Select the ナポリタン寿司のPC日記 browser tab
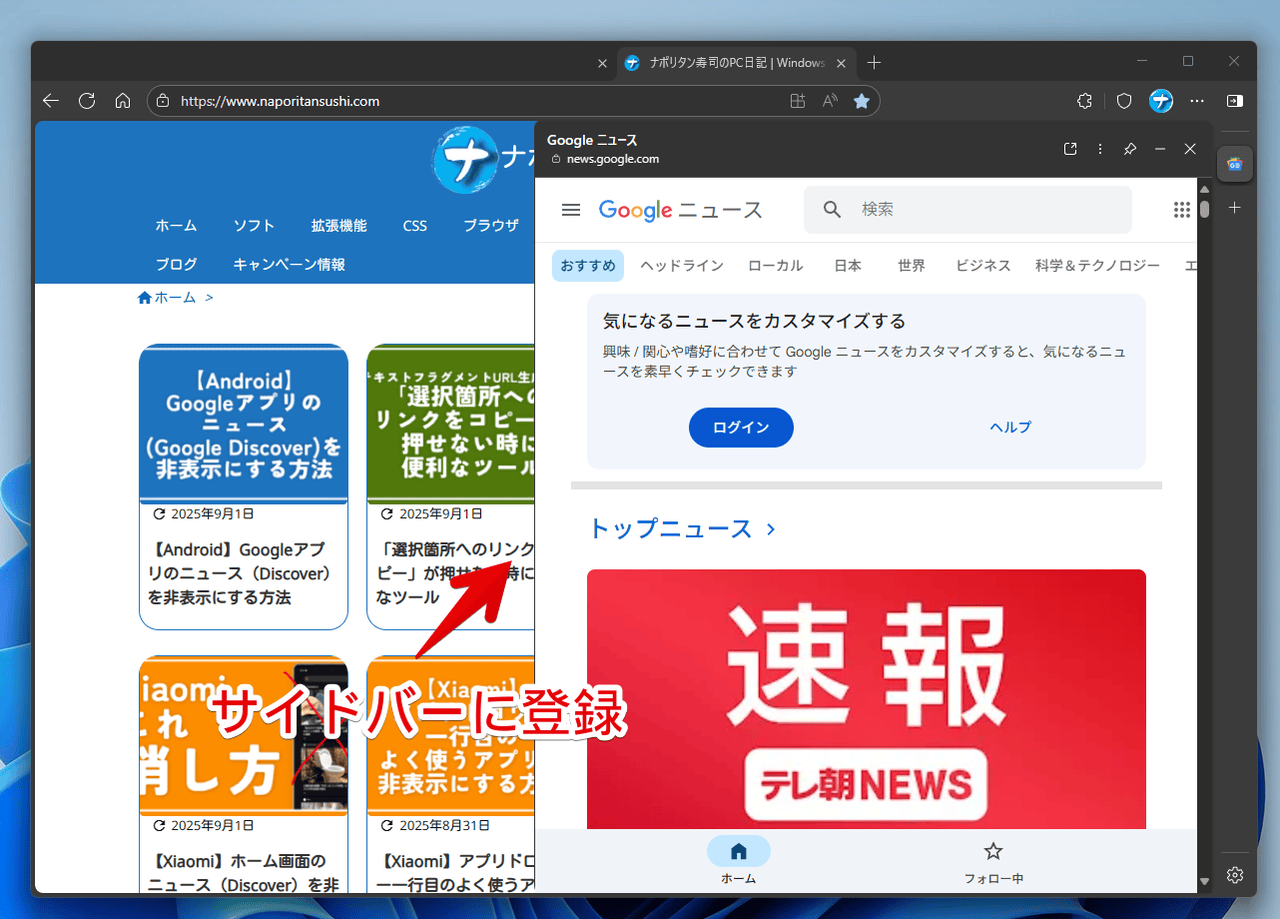The width and height of the screenshot is (1280, 919). [736, 63]
